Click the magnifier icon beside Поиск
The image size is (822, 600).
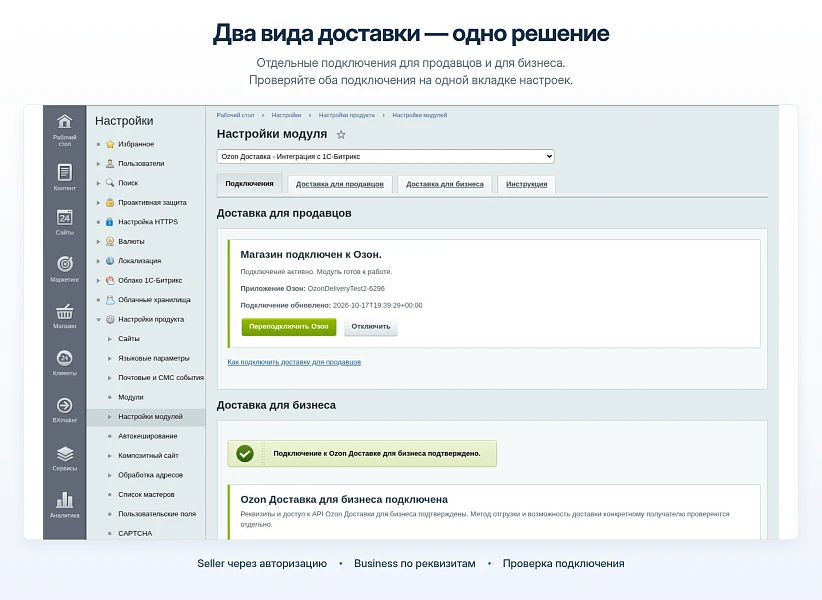tap(110, 183)
